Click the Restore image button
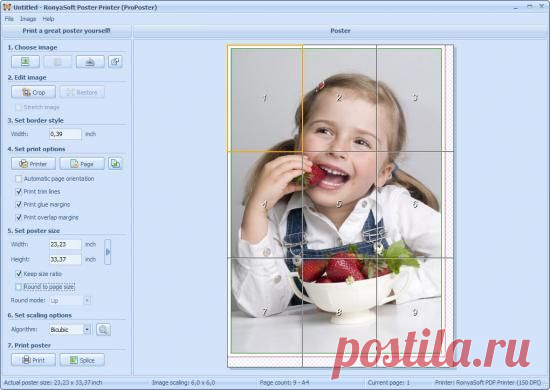This screenshot has height=390, width=550. tap(82, 92)
